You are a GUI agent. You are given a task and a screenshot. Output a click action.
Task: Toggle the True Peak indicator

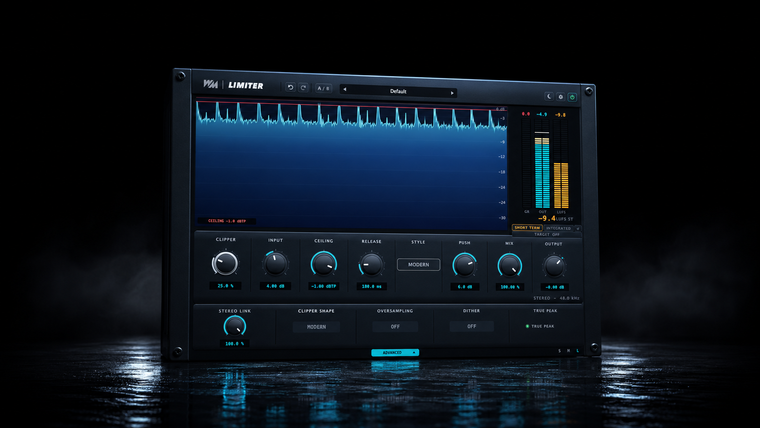point(540,326)
